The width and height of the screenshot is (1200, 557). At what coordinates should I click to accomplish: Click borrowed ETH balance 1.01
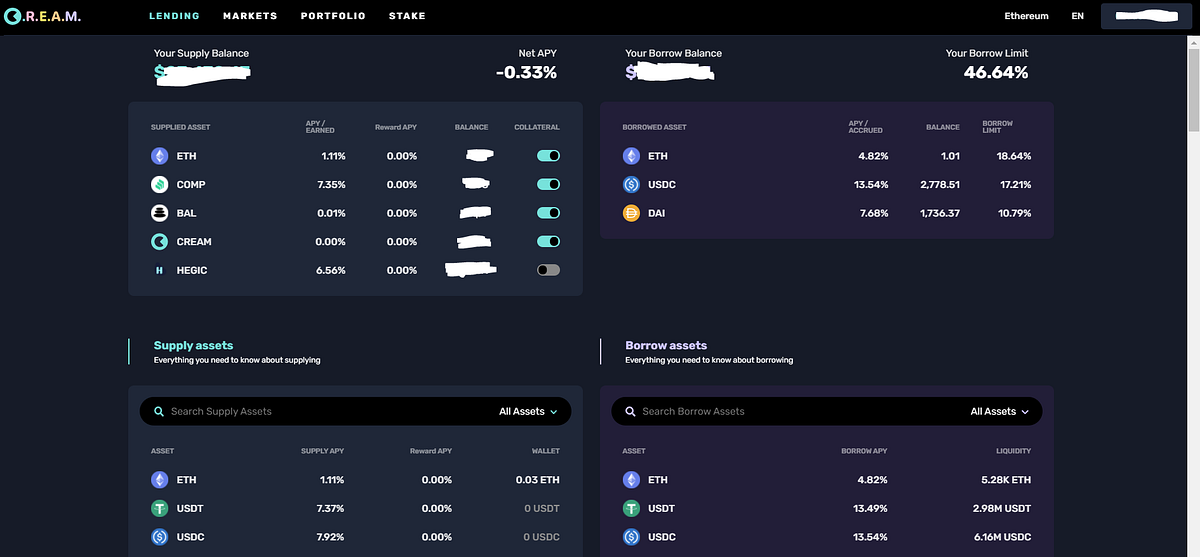click(x=951, y=156)
